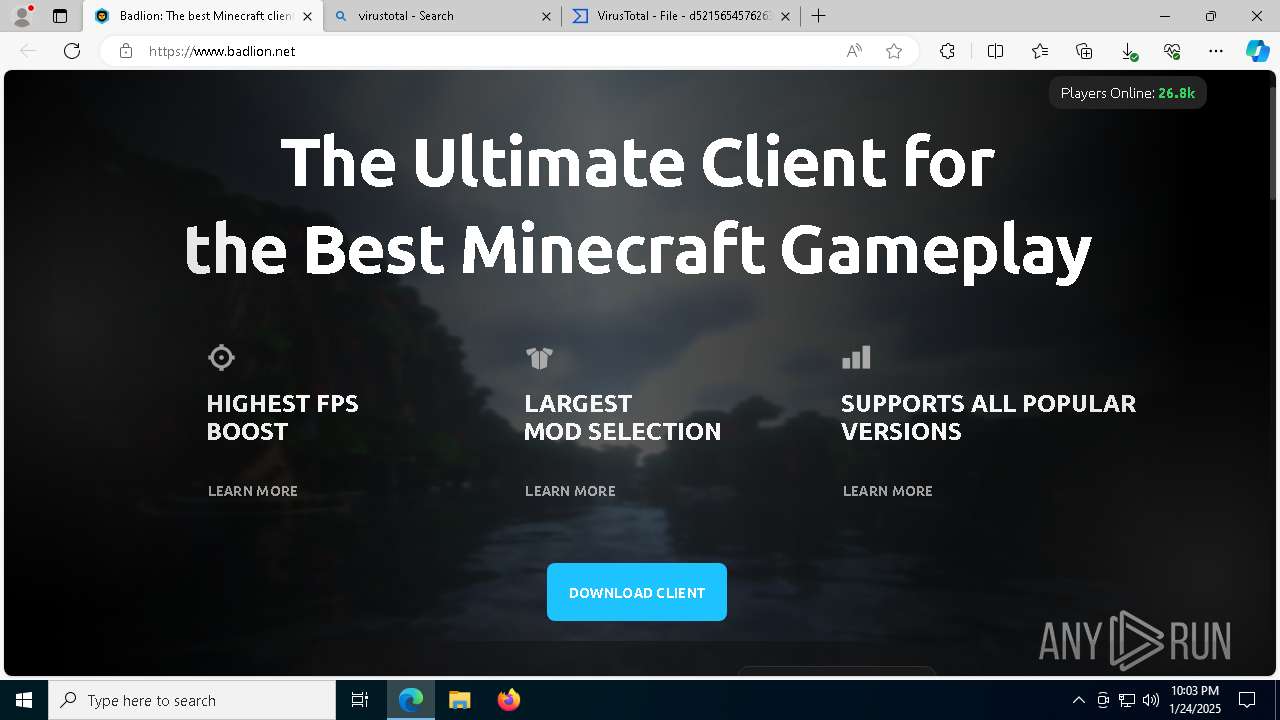Open the tab actions menu icon

[x=60, y=16]
